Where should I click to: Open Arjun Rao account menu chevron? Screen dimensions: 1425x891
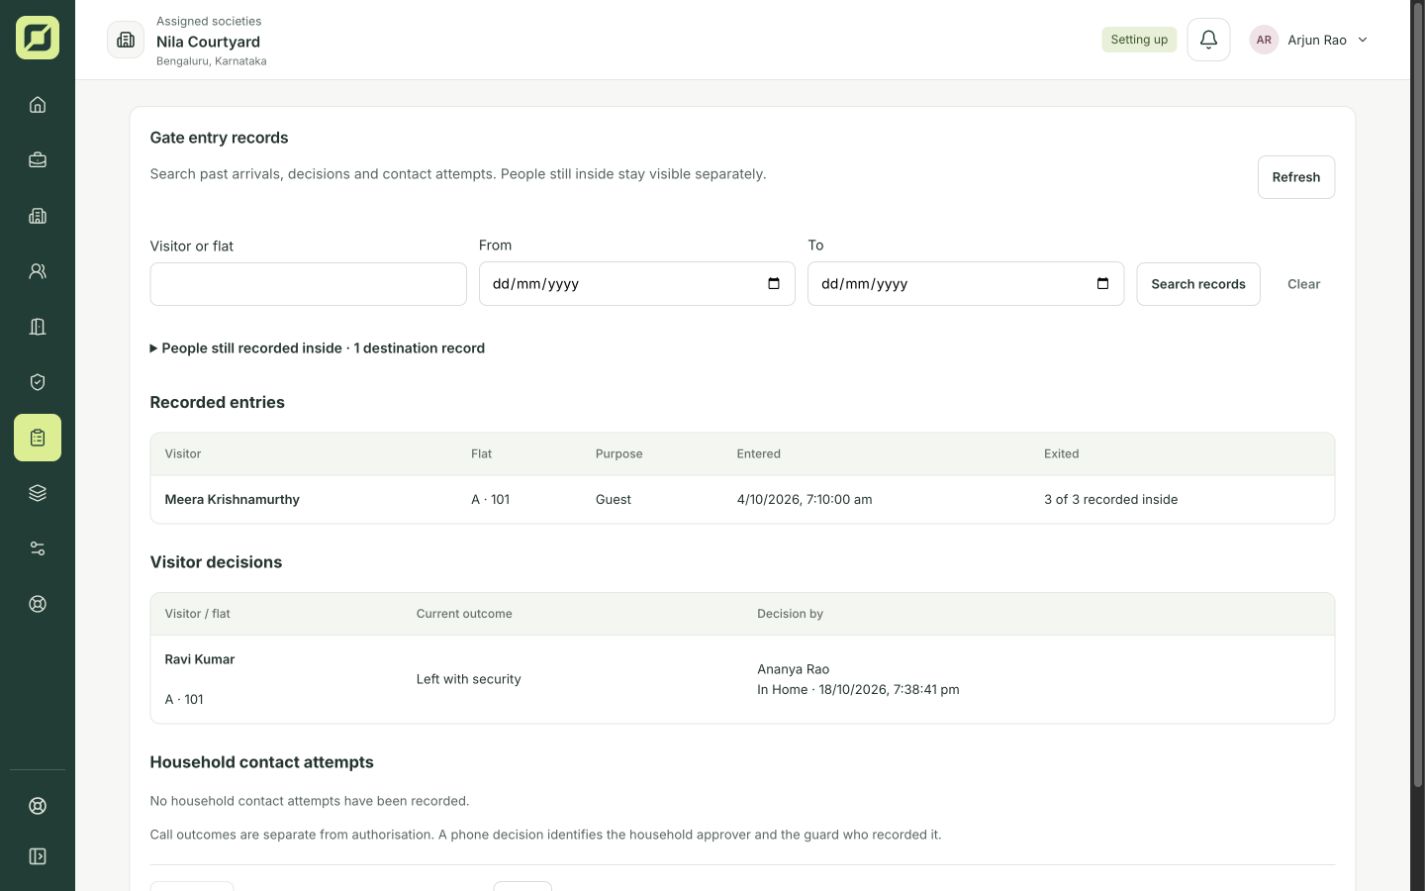[1362, 40]
